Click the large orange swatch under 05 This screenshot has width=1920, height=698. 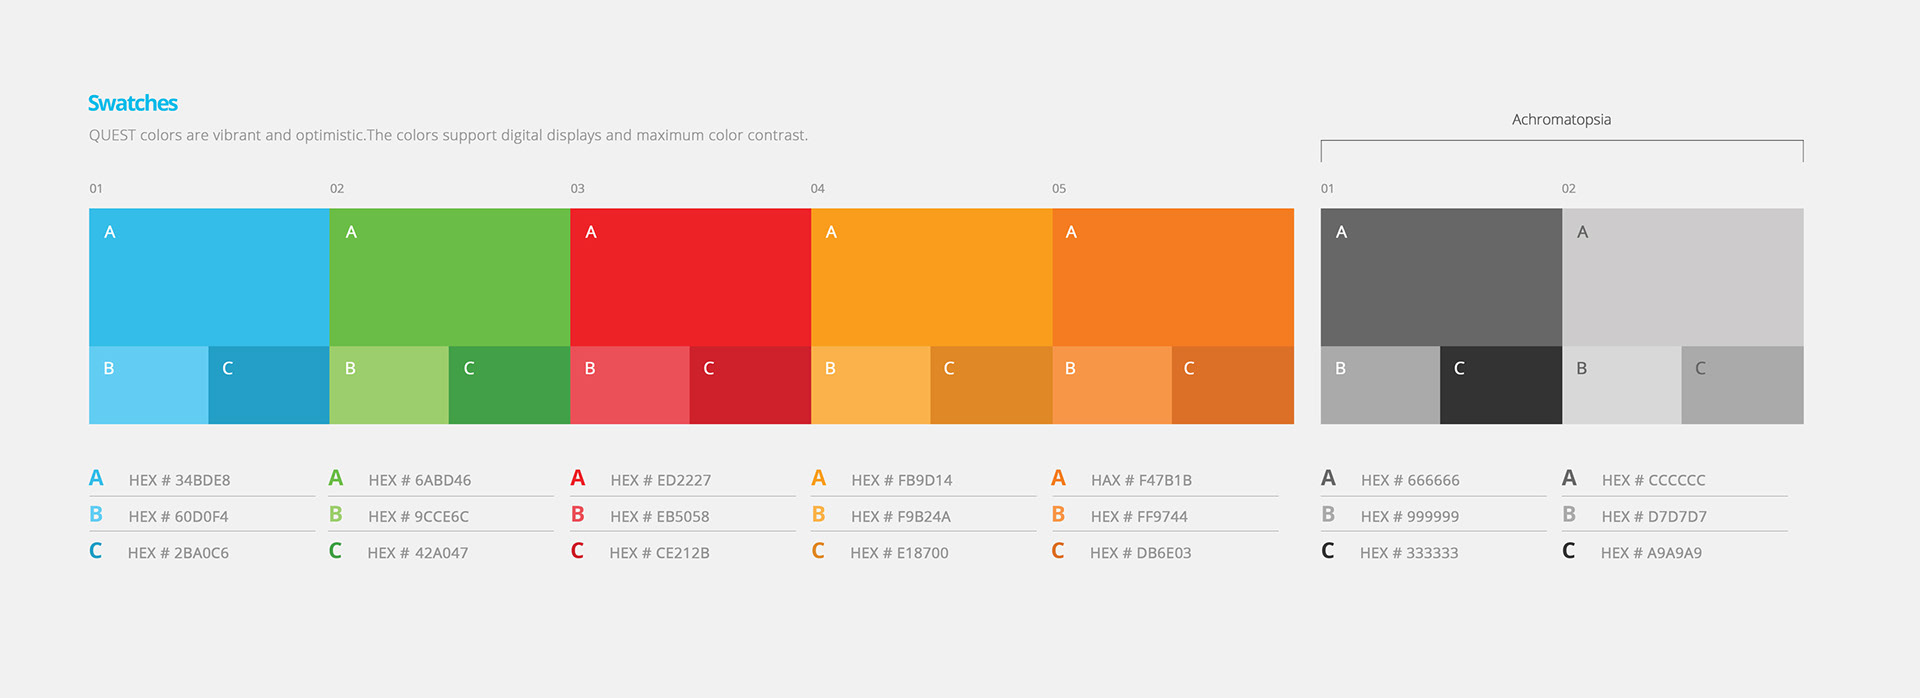tap(1172, 277)
